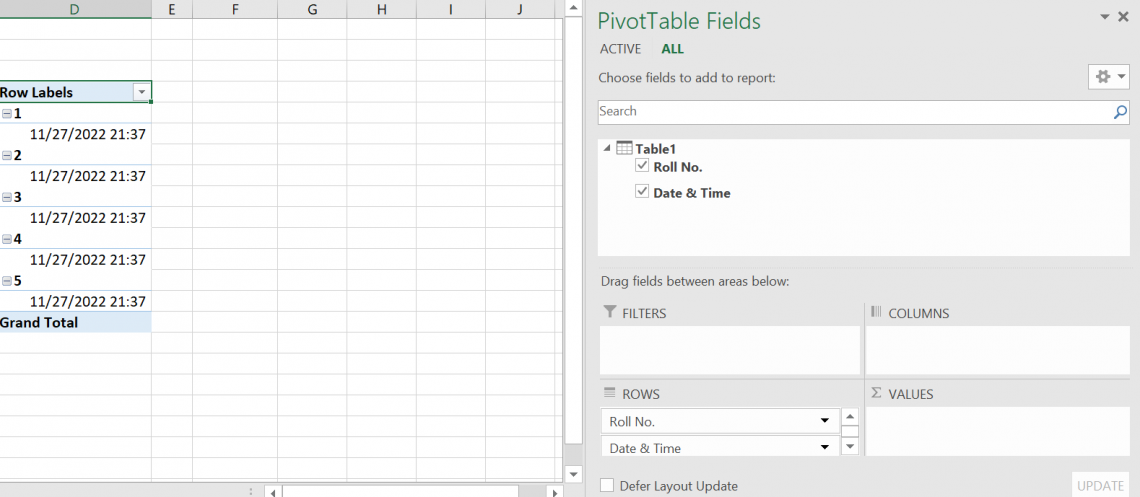This screenshot has width=1140, height=497.
Task: Click the Table1 table icon
Action: pos(624,149)
